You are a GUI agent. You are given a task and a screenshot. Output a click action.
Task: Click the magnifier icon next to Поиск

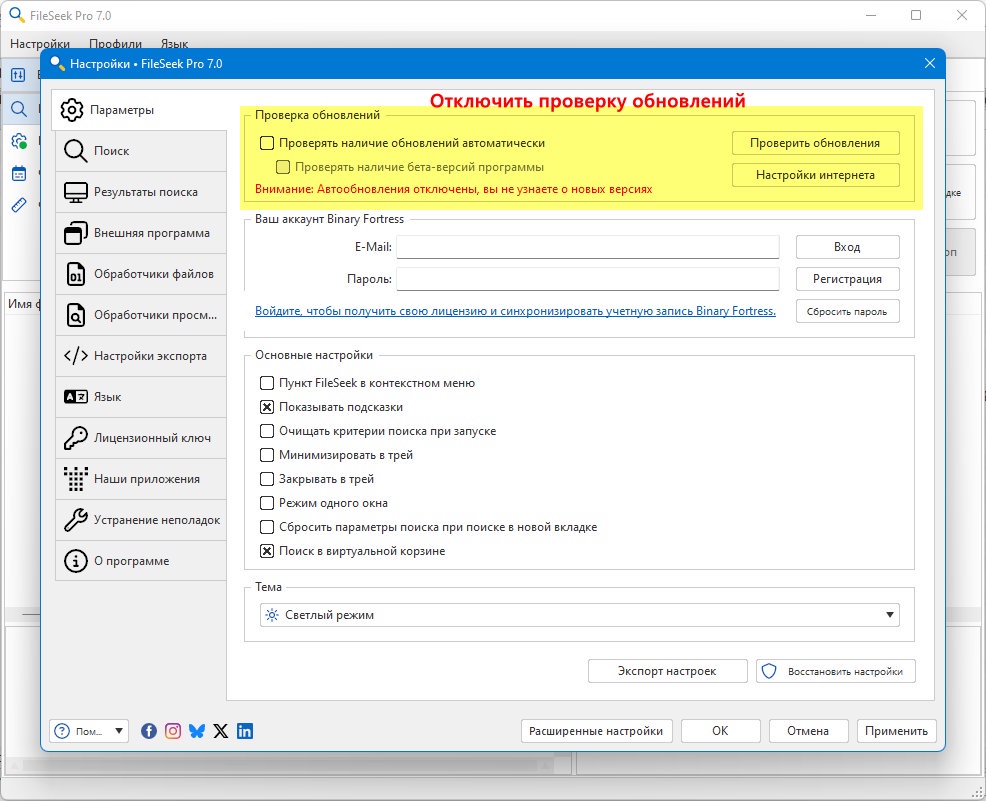[75, 151]
